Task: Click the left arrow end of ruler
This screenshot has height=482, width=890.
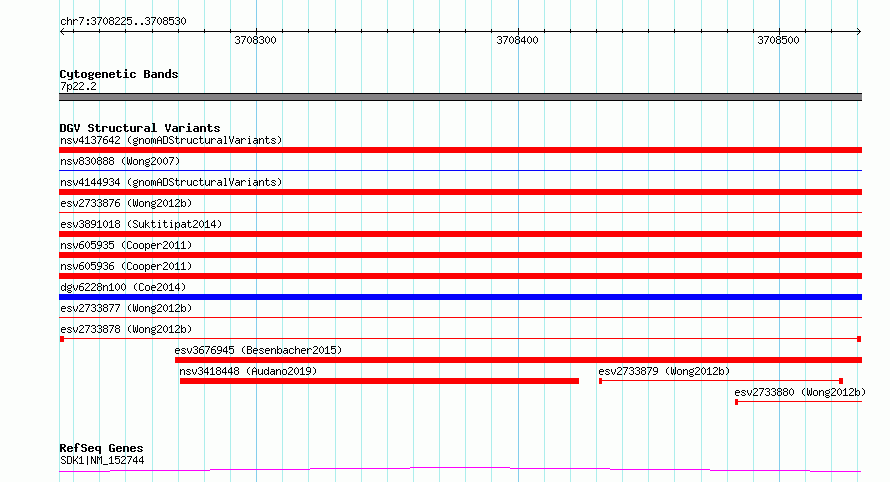Action: (x=62, y=32)
